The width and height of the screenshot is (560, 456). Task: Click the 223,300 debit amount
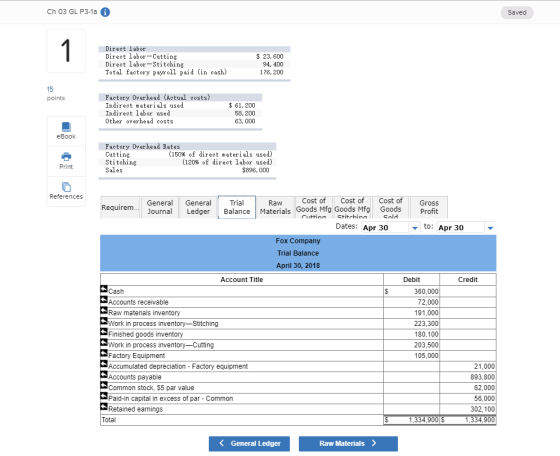point(426,324)
